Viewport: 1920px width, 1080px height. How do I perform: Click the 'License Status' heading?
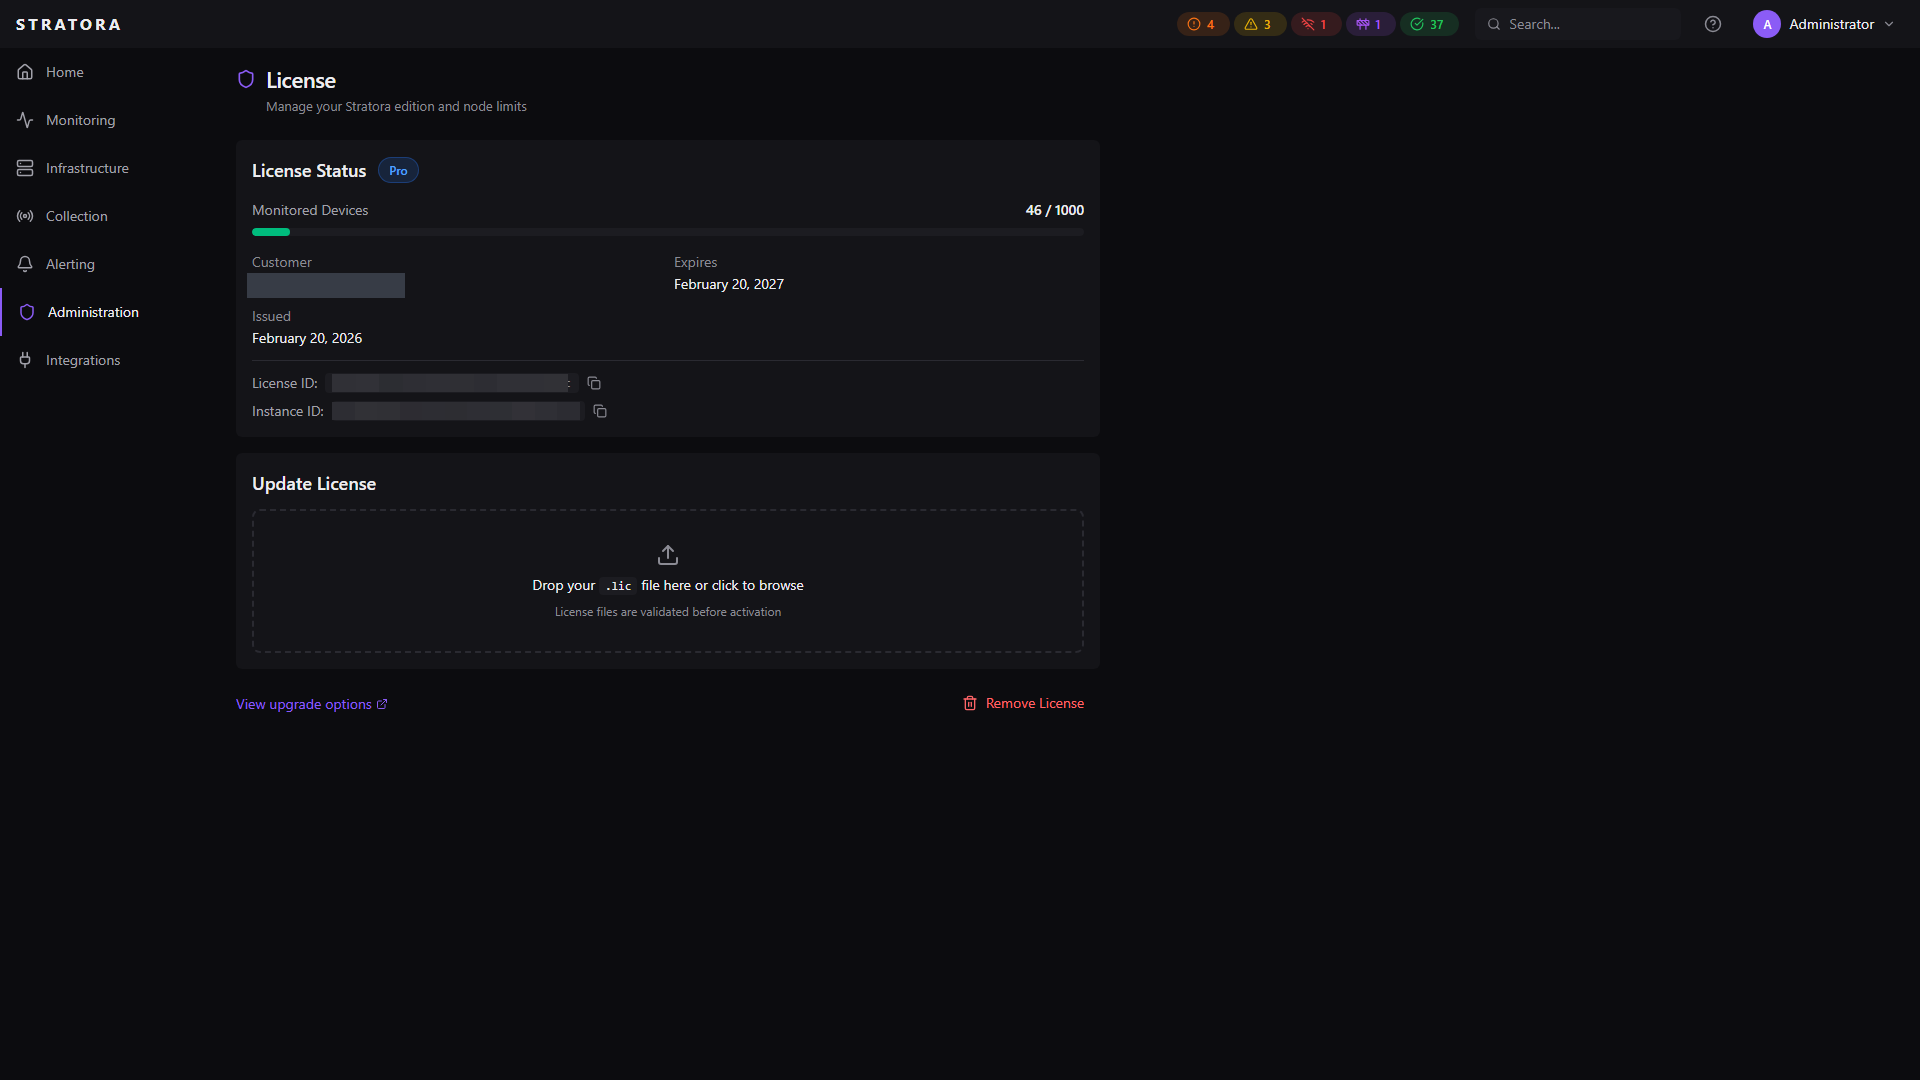[309, 171]
